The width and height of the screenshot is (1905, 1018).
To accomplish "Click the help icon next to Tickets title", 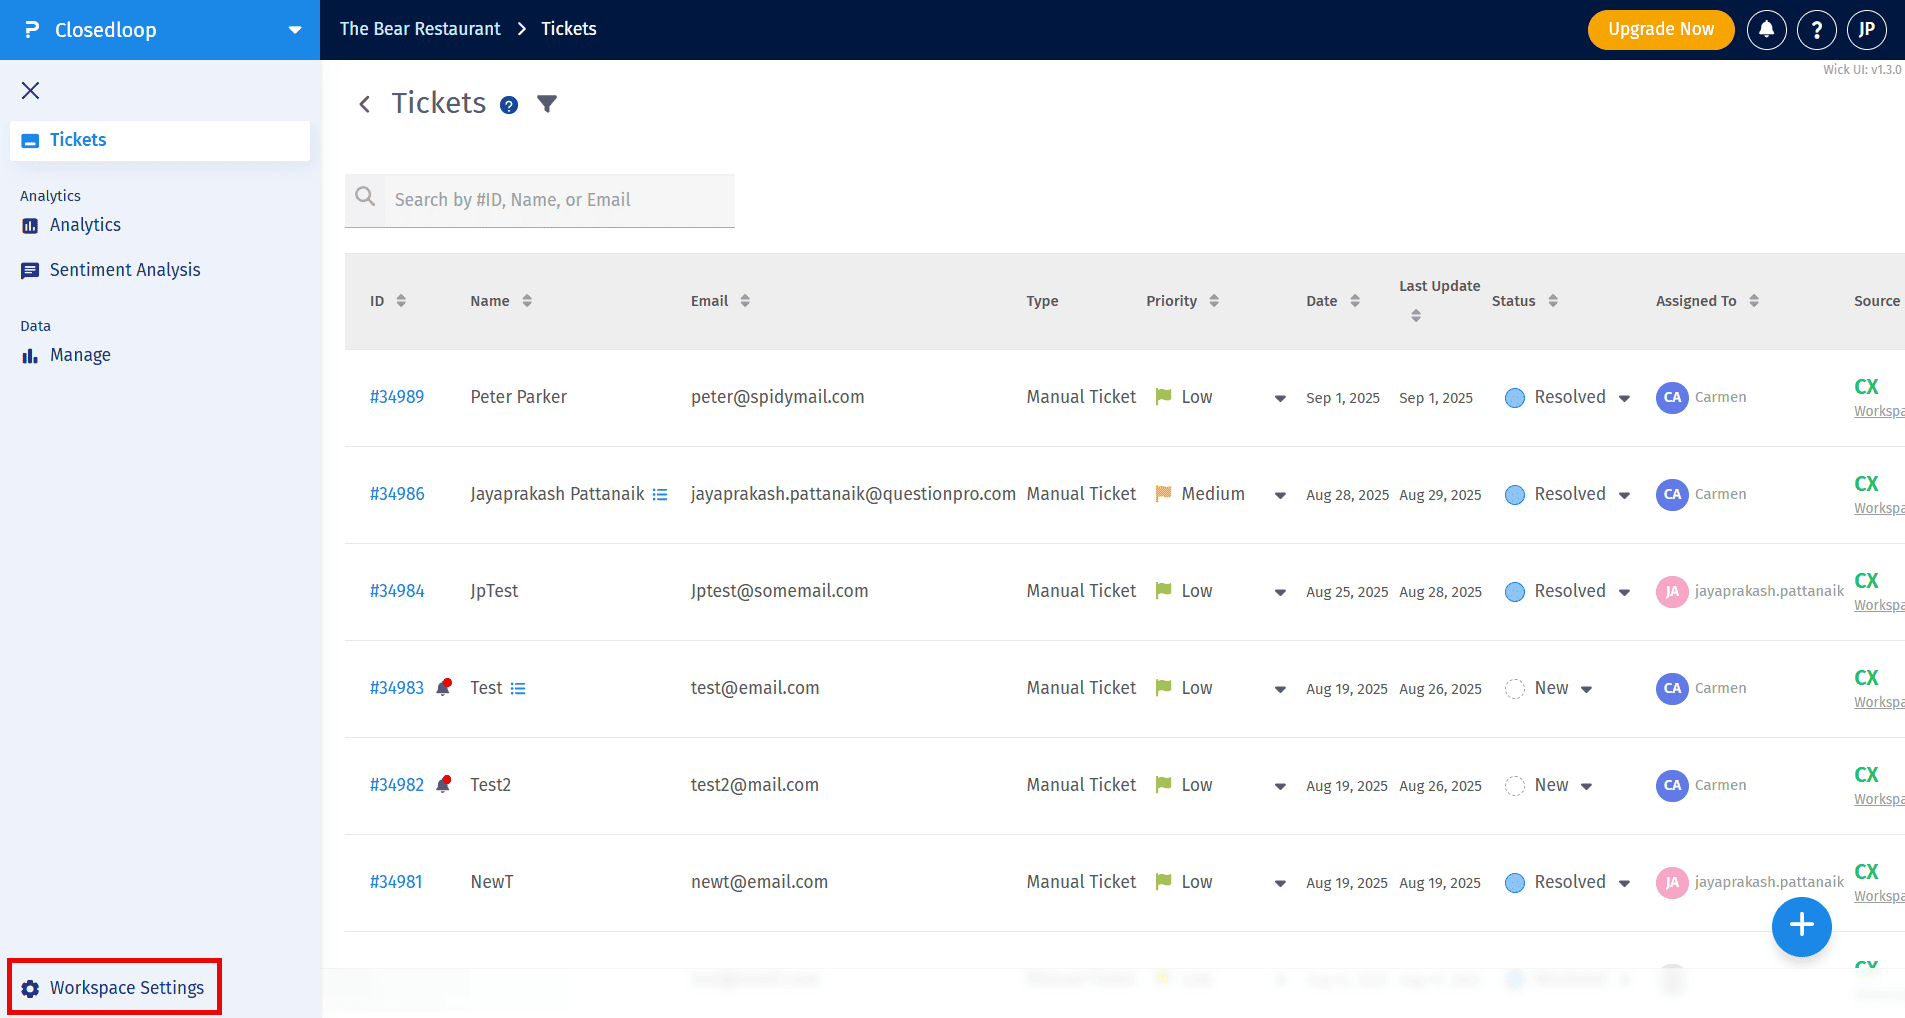I will pyautogui.click(x=509, y=105).
